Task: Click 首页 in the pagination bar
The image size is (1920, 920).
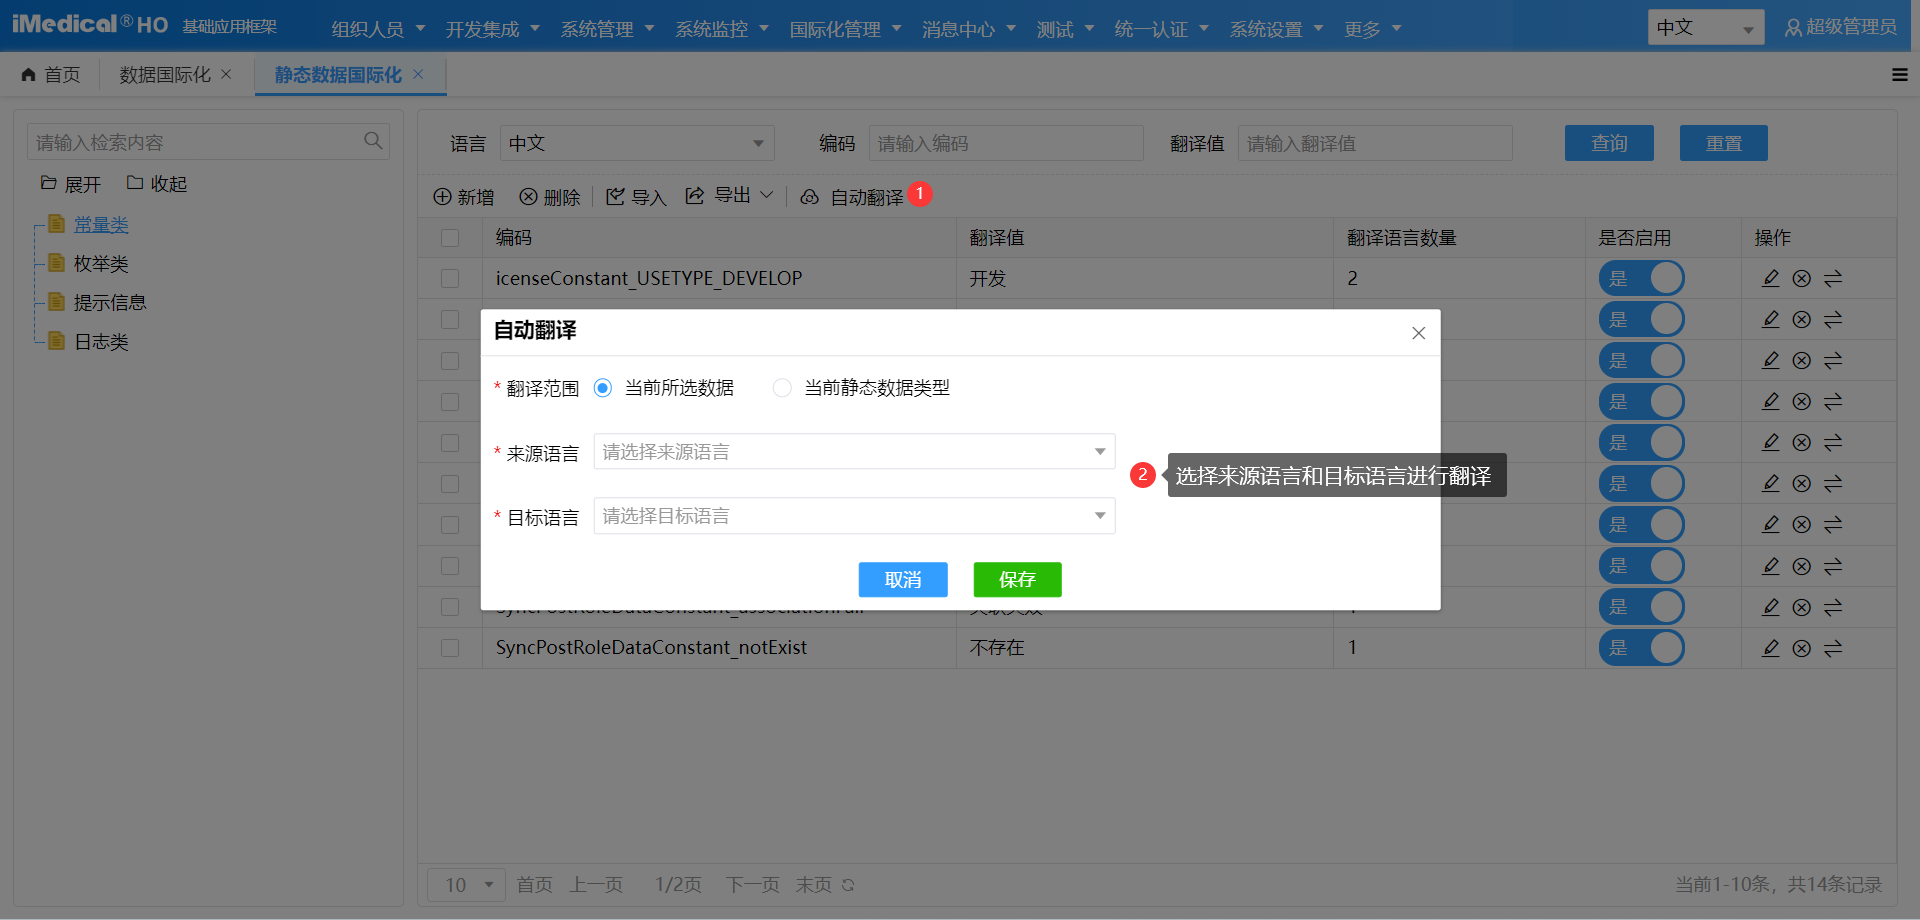Action: pyautogui.click(x=534, y=885)
